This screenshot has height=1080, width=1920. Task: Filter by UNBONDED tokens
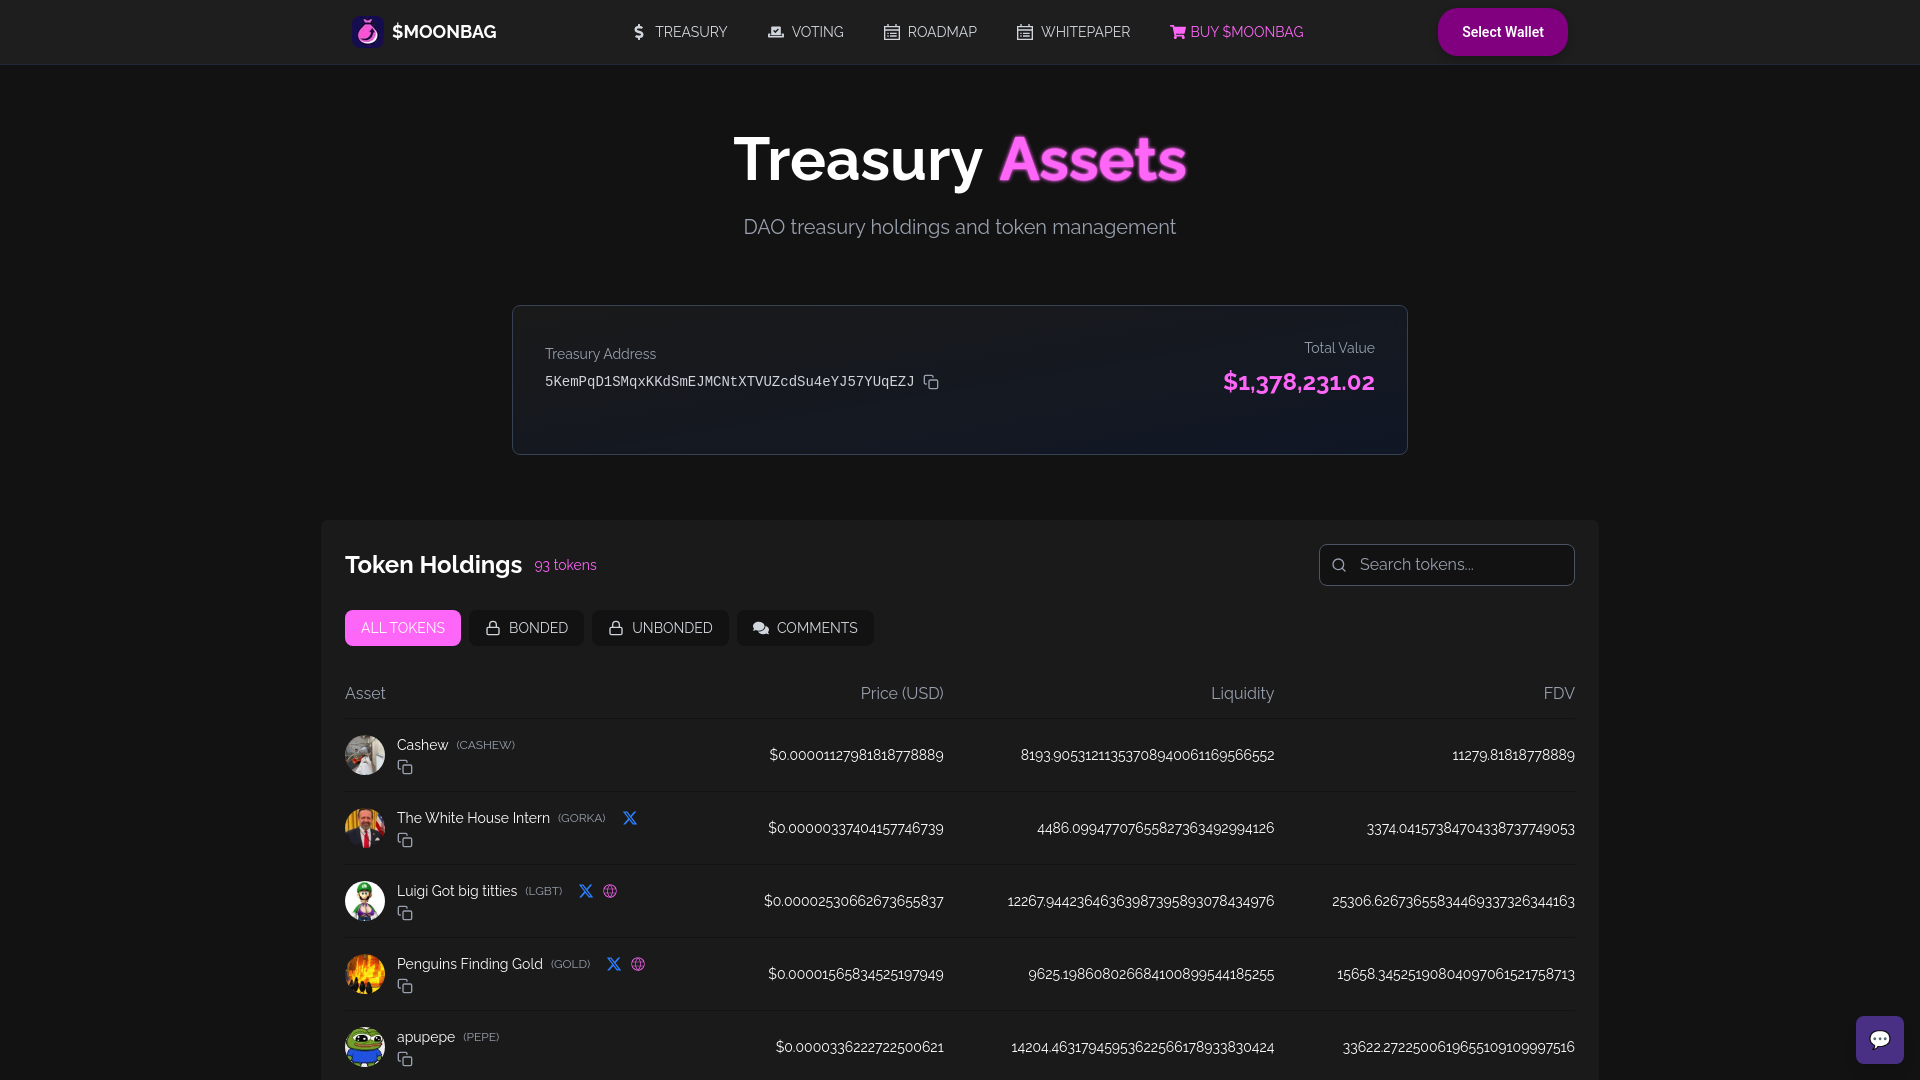click(x=660, y=628)
